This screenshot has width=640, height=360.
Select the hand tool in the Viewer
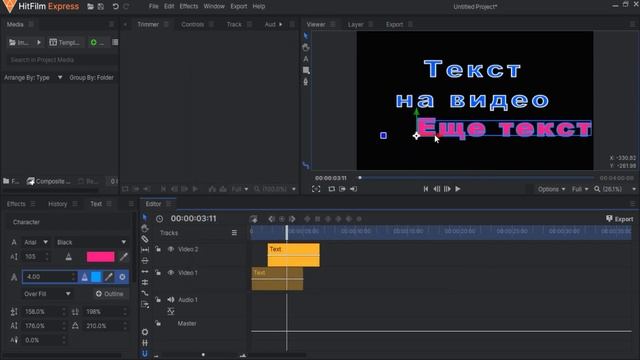(x=306, y=47)
